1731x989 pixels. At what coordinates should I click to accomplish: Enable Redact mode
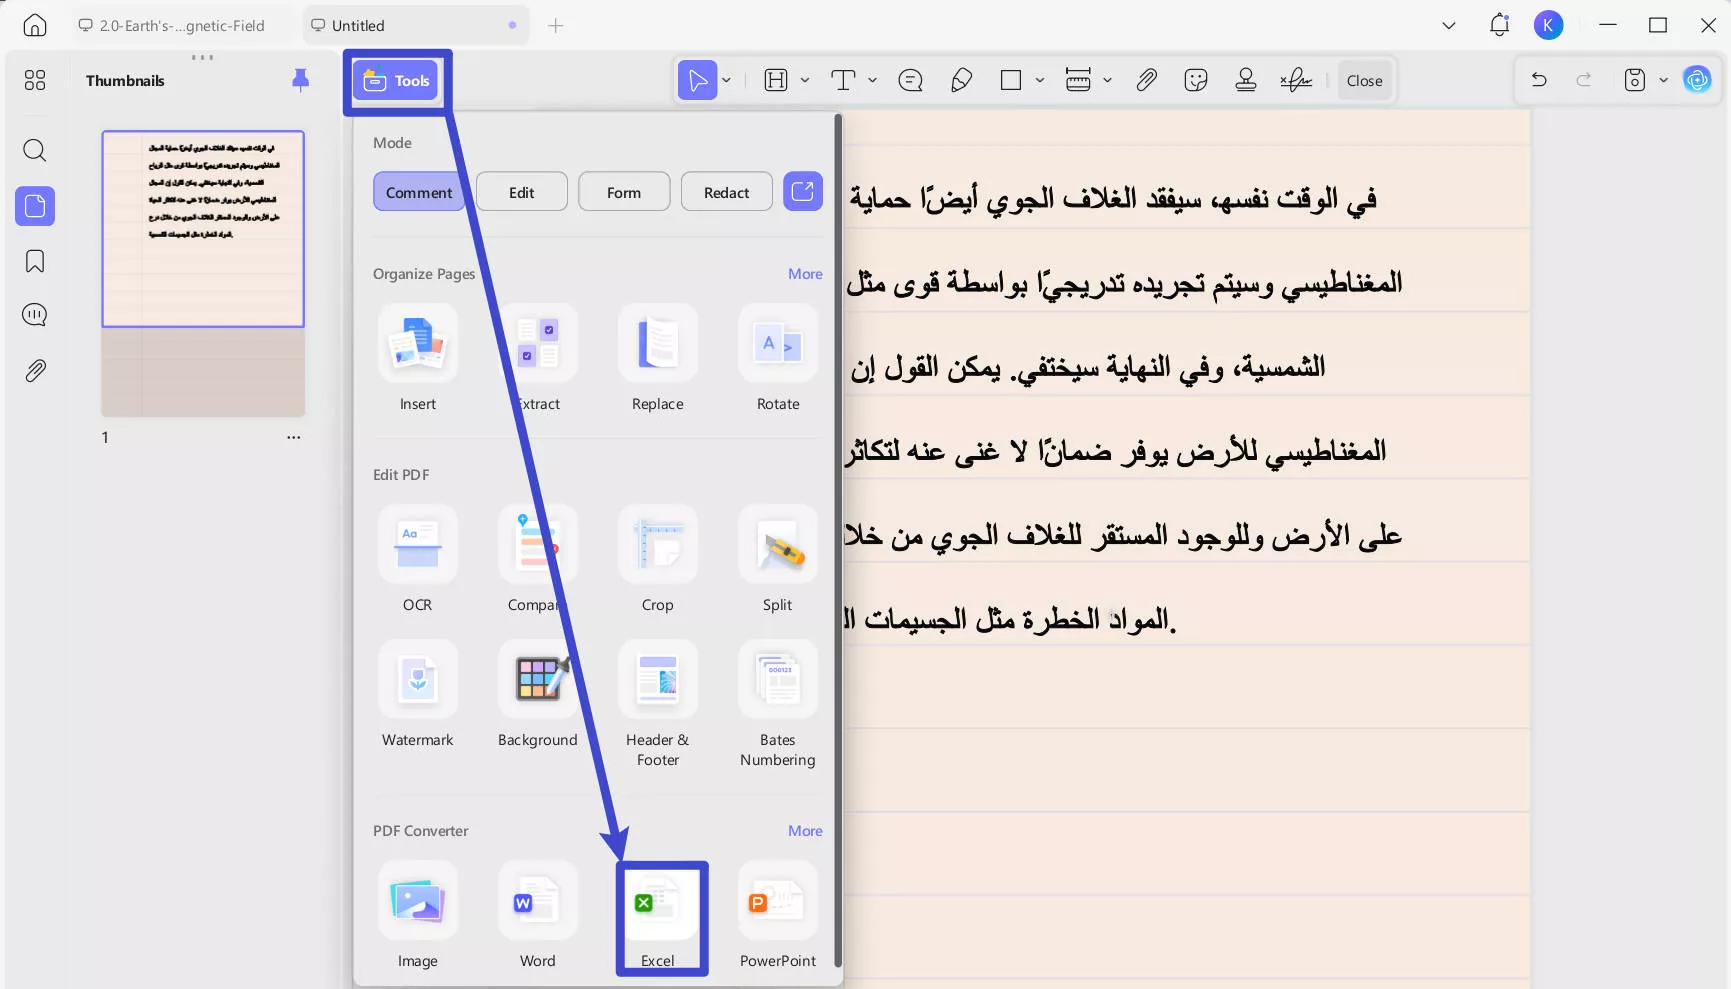(x=726, y=191)
